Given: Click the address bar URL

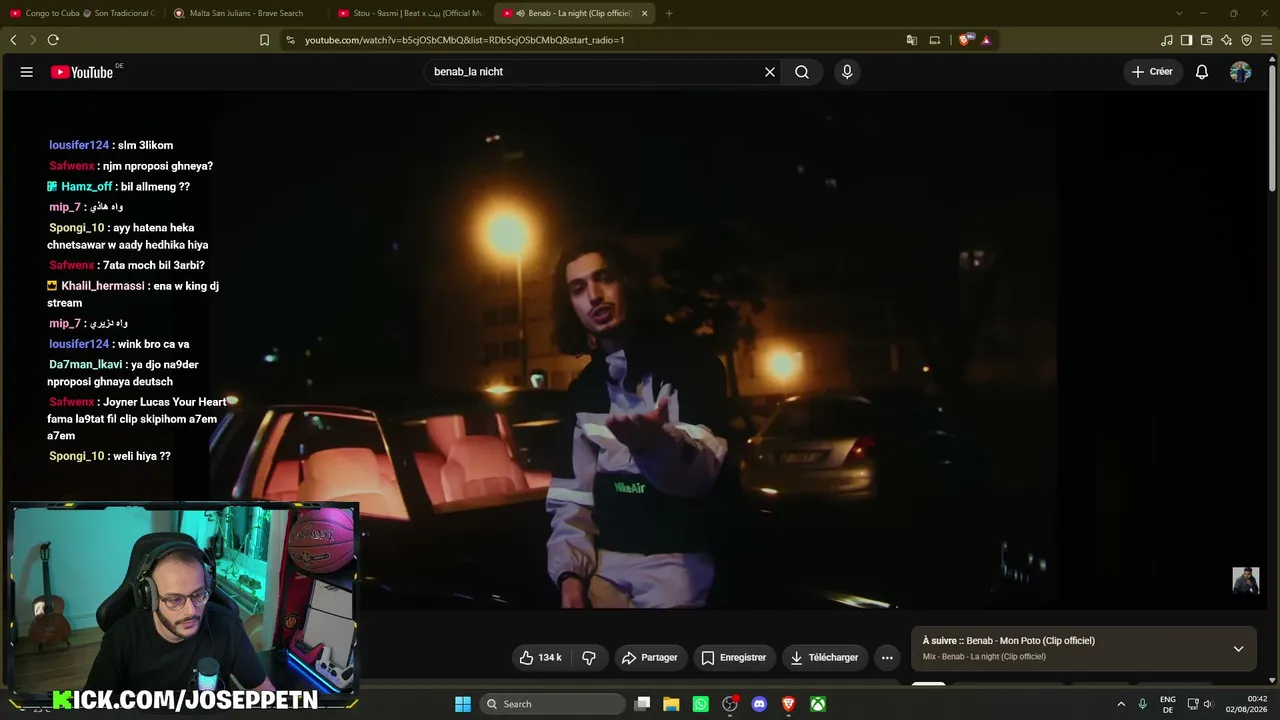Looking at the screenshot, I should 465,40.
